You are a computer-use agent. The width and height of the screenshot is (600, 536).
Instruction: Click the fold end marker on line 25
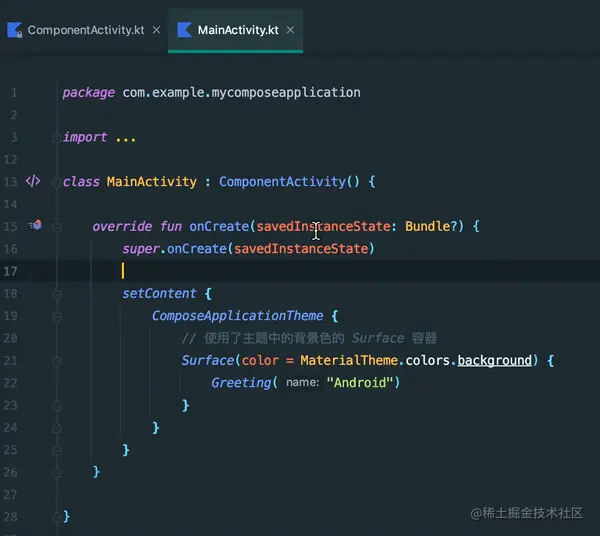(57, 450)
